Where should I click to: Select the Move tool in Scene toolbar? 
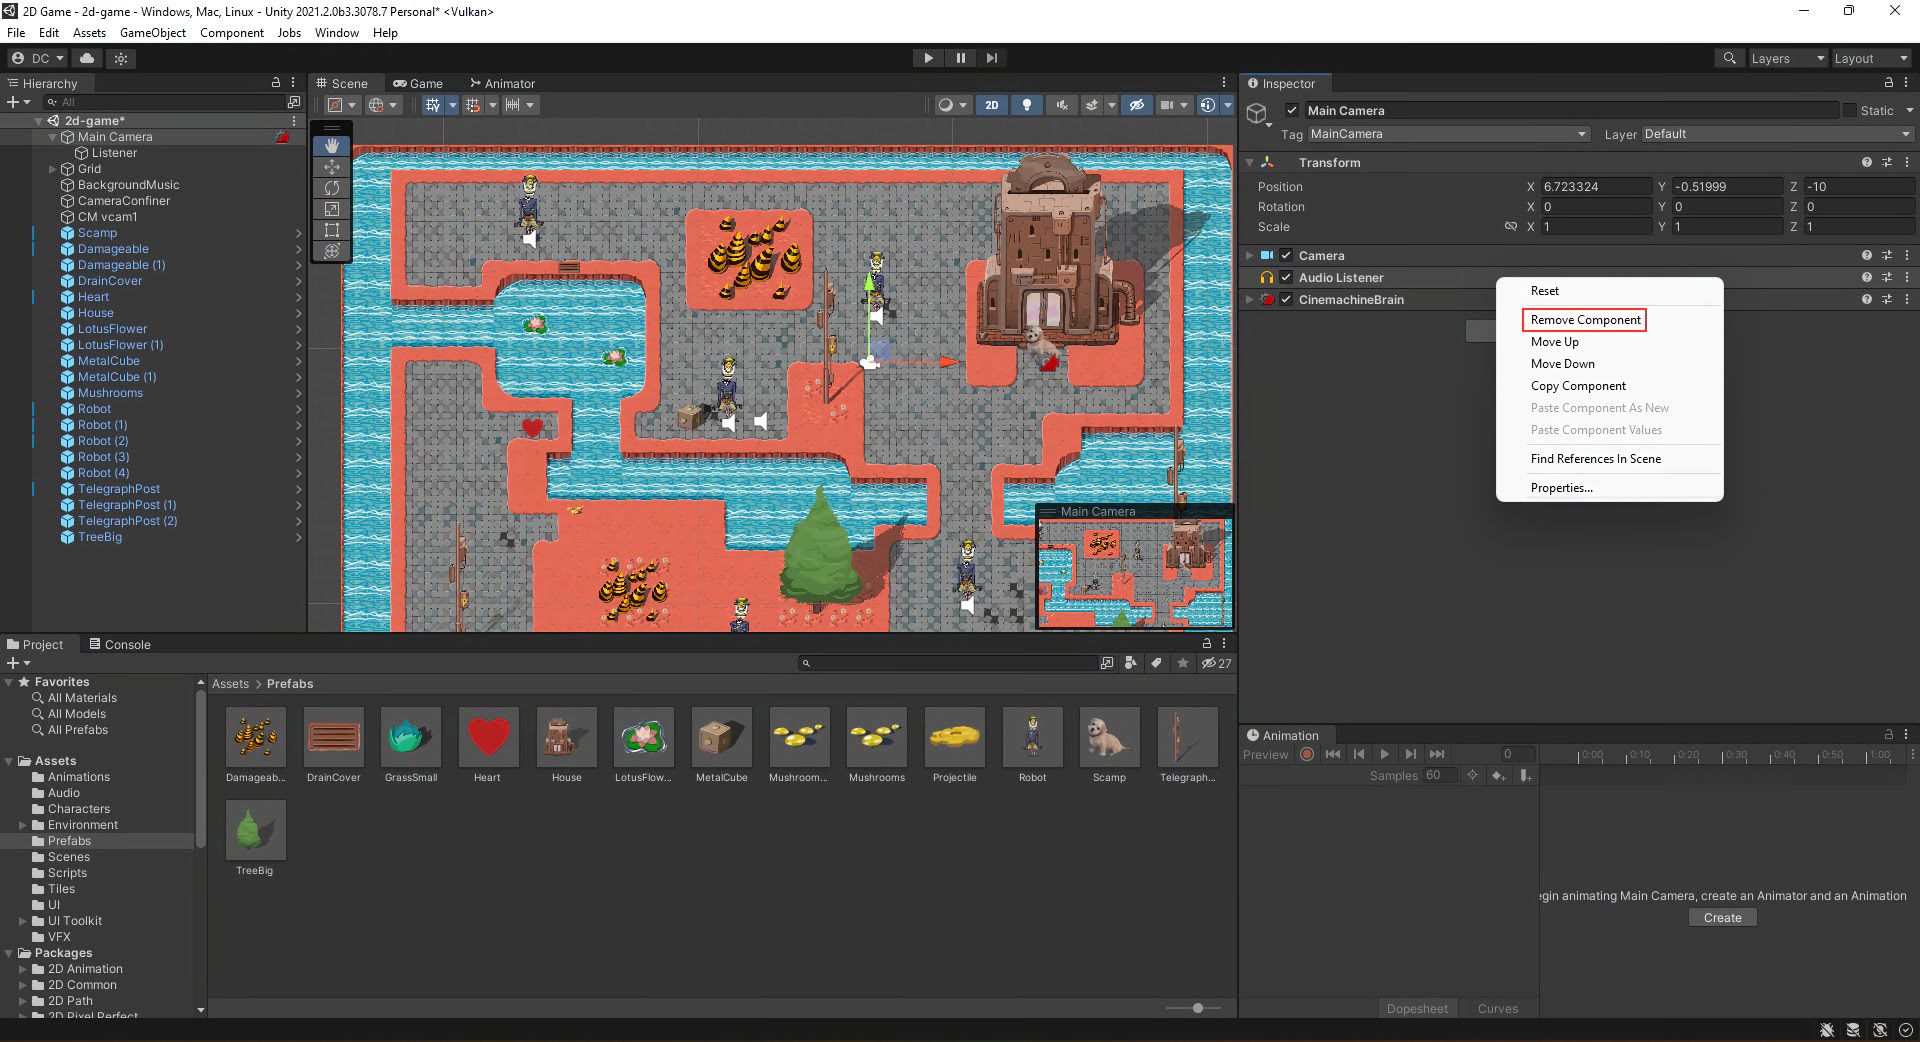pos(332,167)
